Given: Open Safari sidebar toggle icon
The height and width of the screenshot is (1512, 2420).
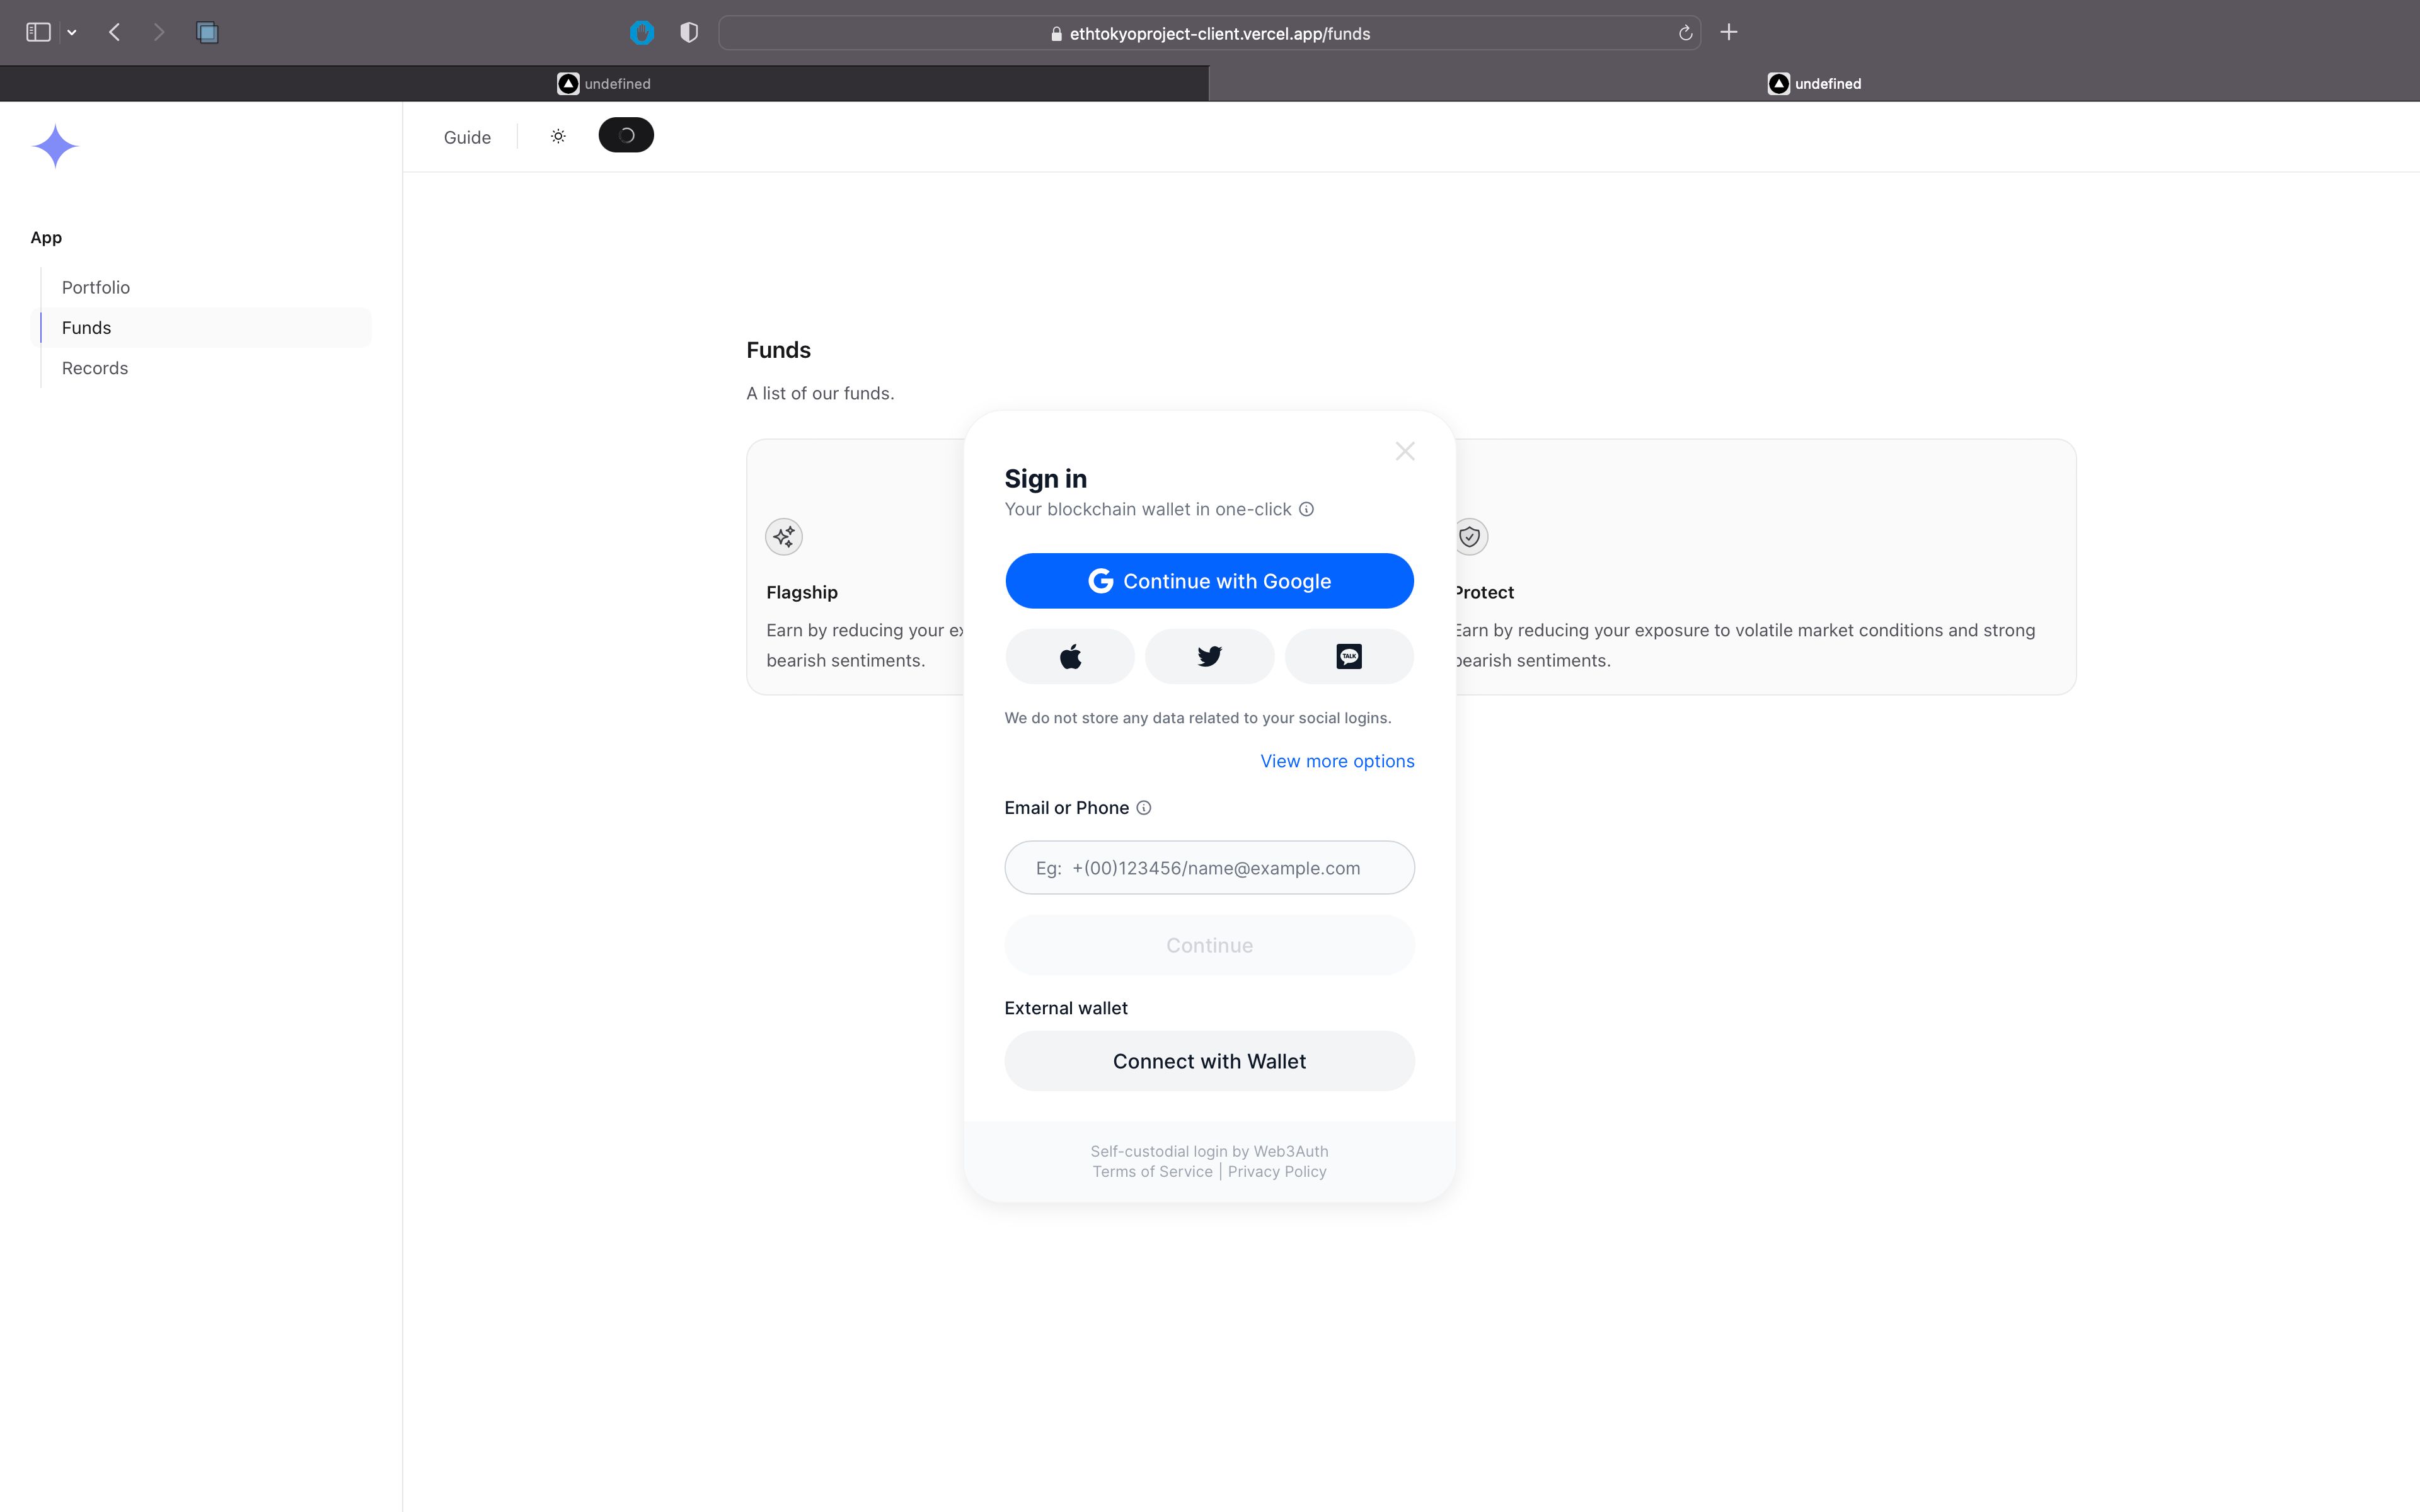Looking at the screenshot, I should pos(38,32).
